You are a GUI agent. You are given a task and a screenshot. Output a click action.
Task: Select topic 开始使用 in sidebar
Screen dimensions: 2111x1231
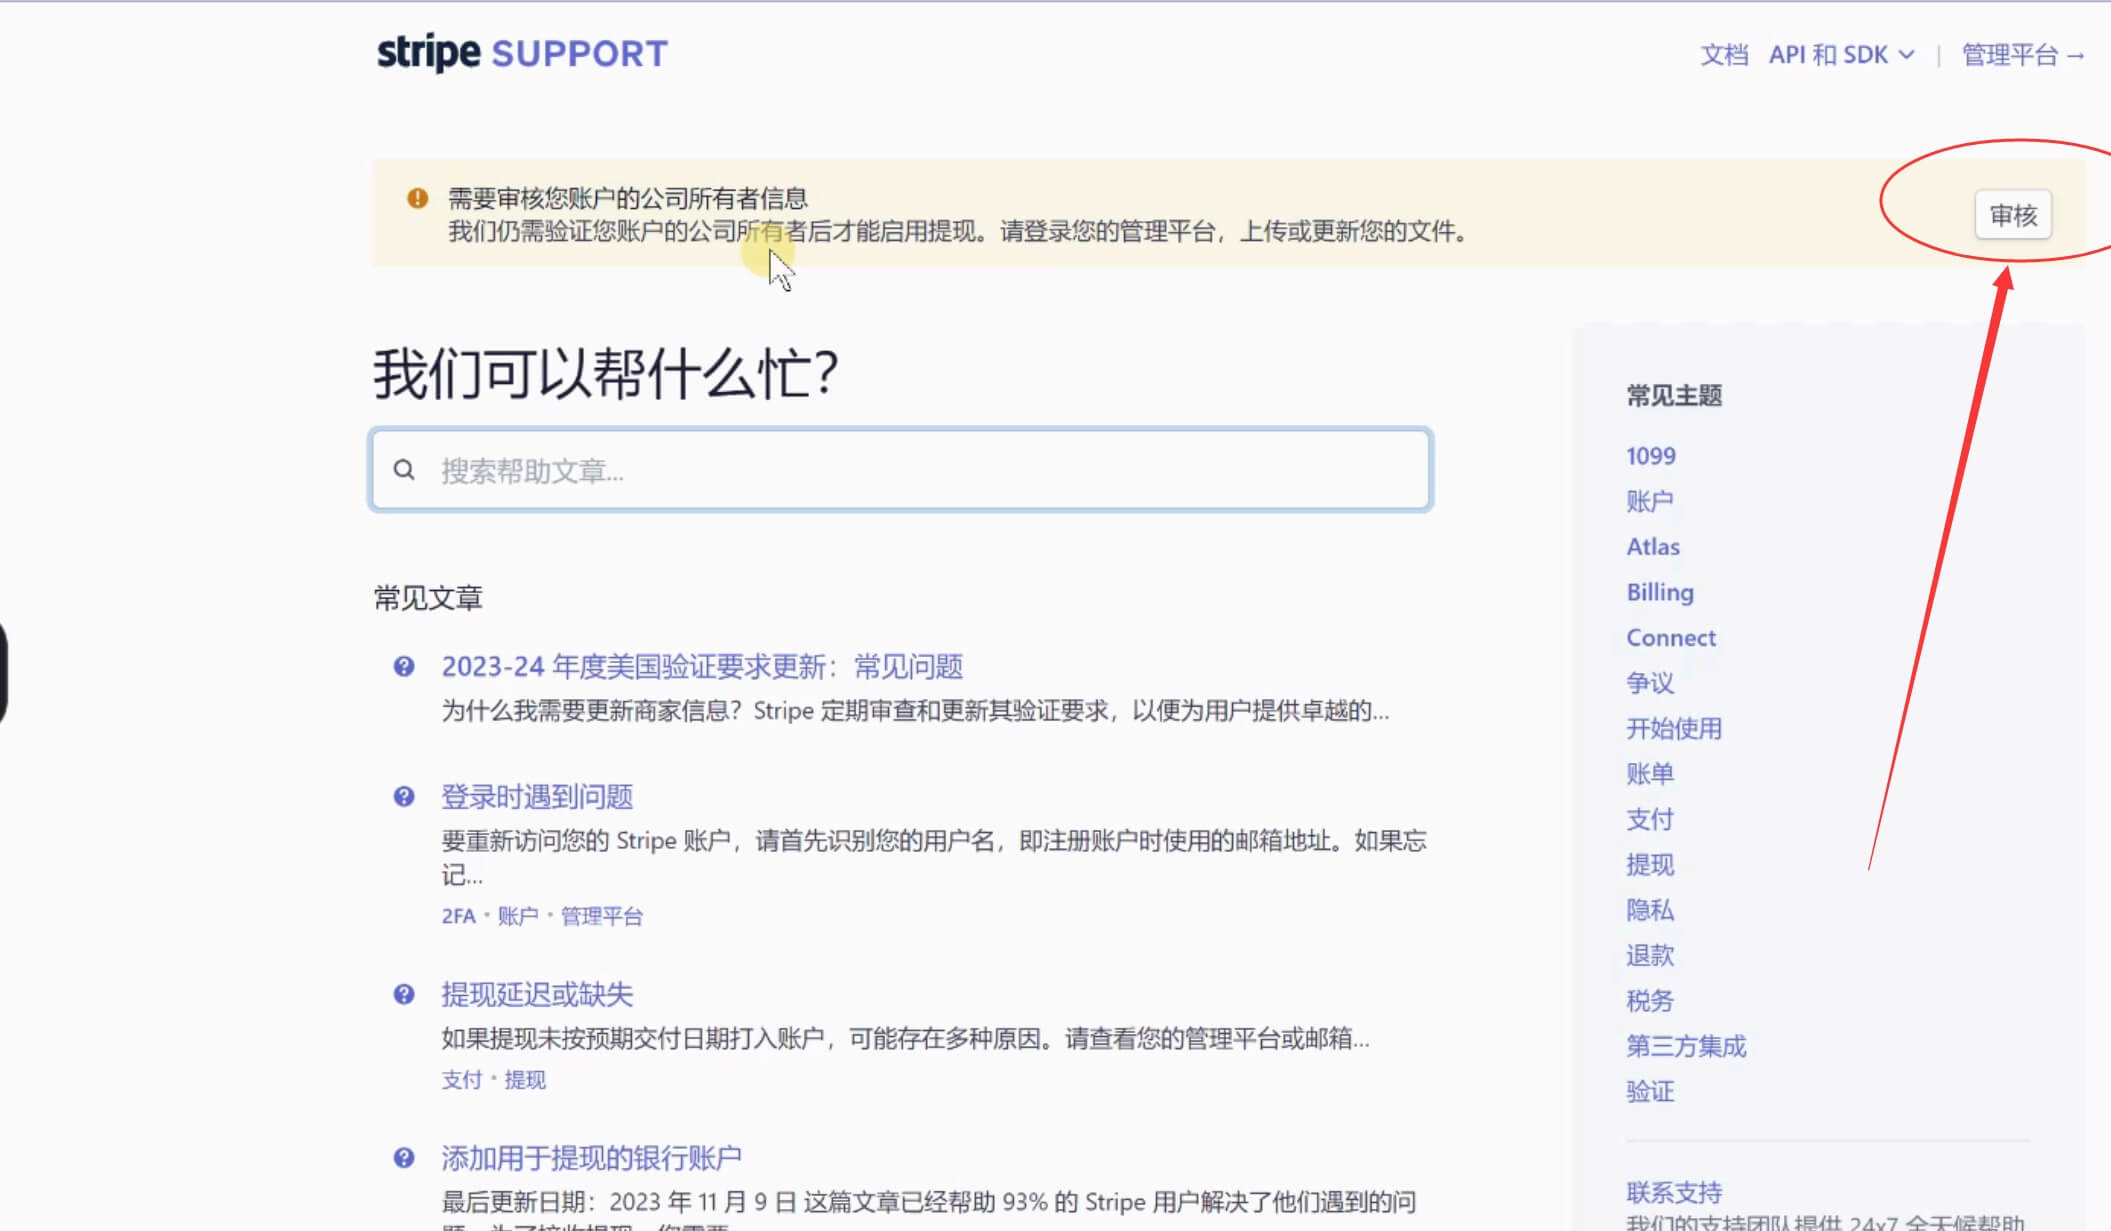[x=1673, y=729]
